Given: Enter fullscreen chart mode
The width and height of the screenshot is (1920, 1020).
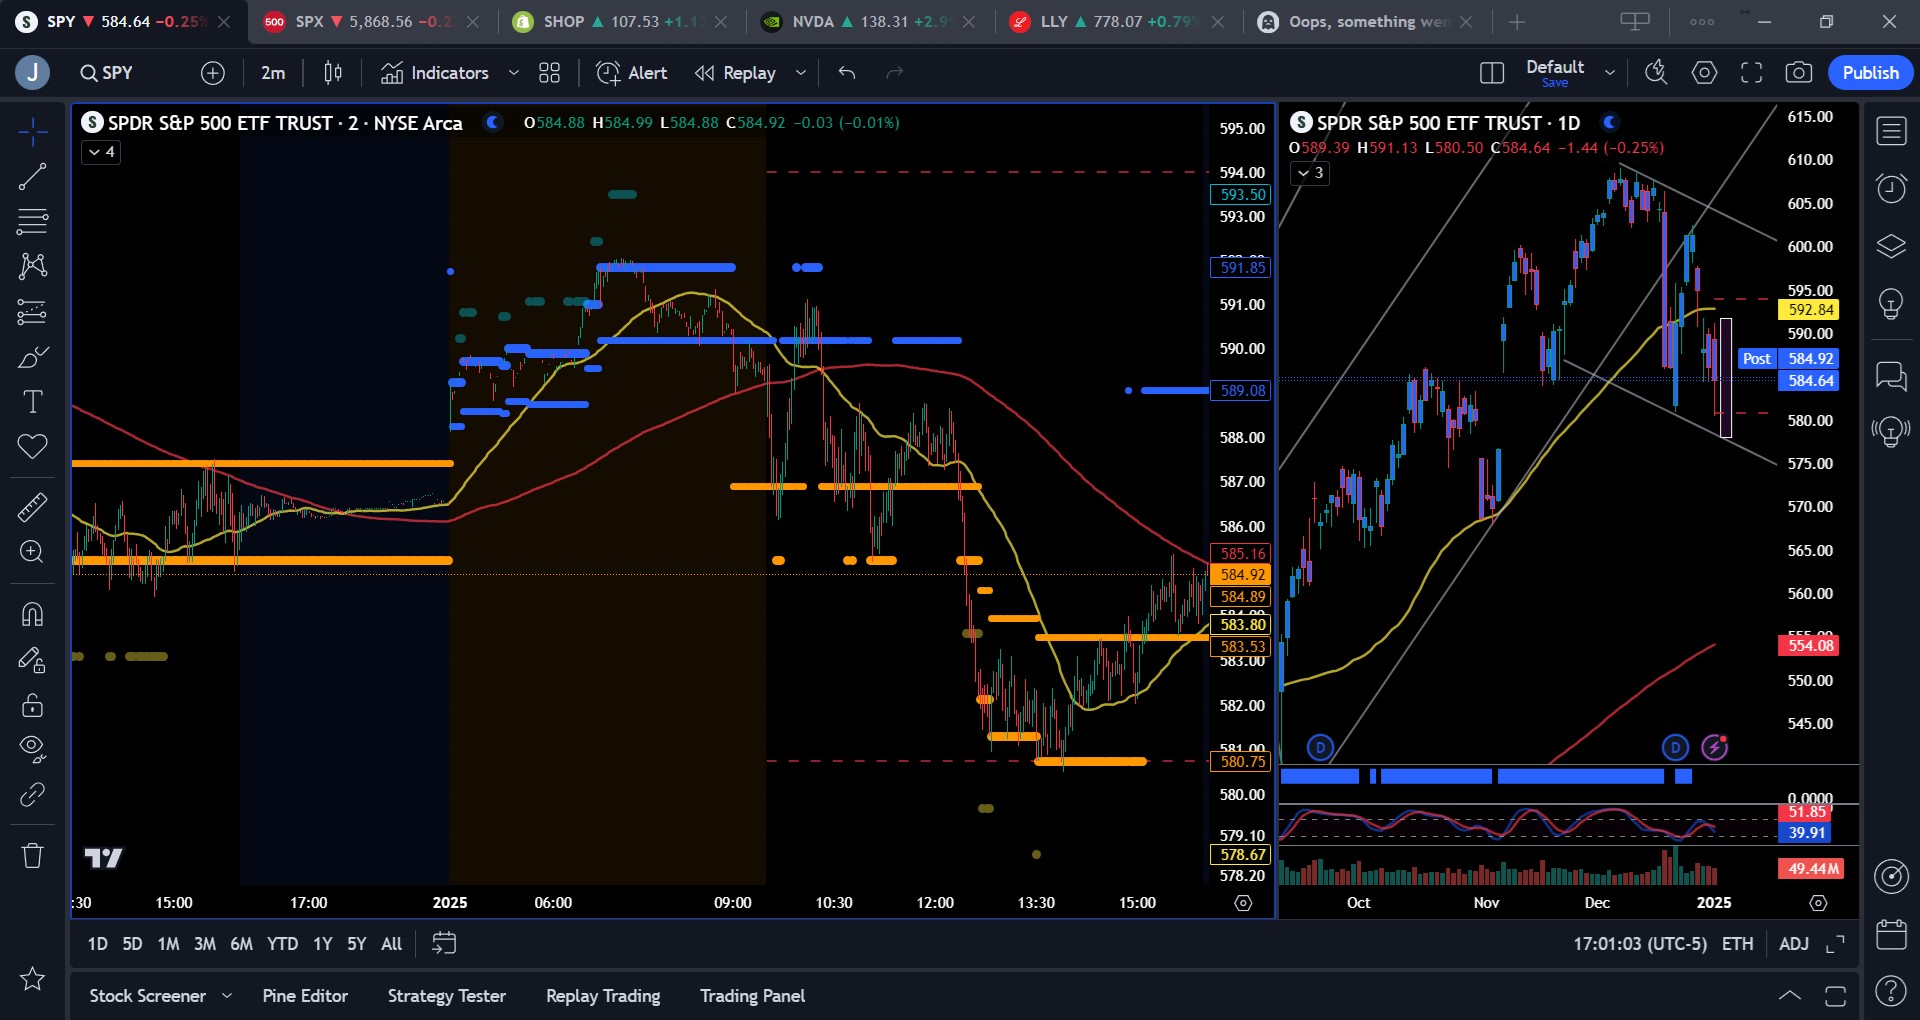Looking at the screenshot, I should (1751, 72).
